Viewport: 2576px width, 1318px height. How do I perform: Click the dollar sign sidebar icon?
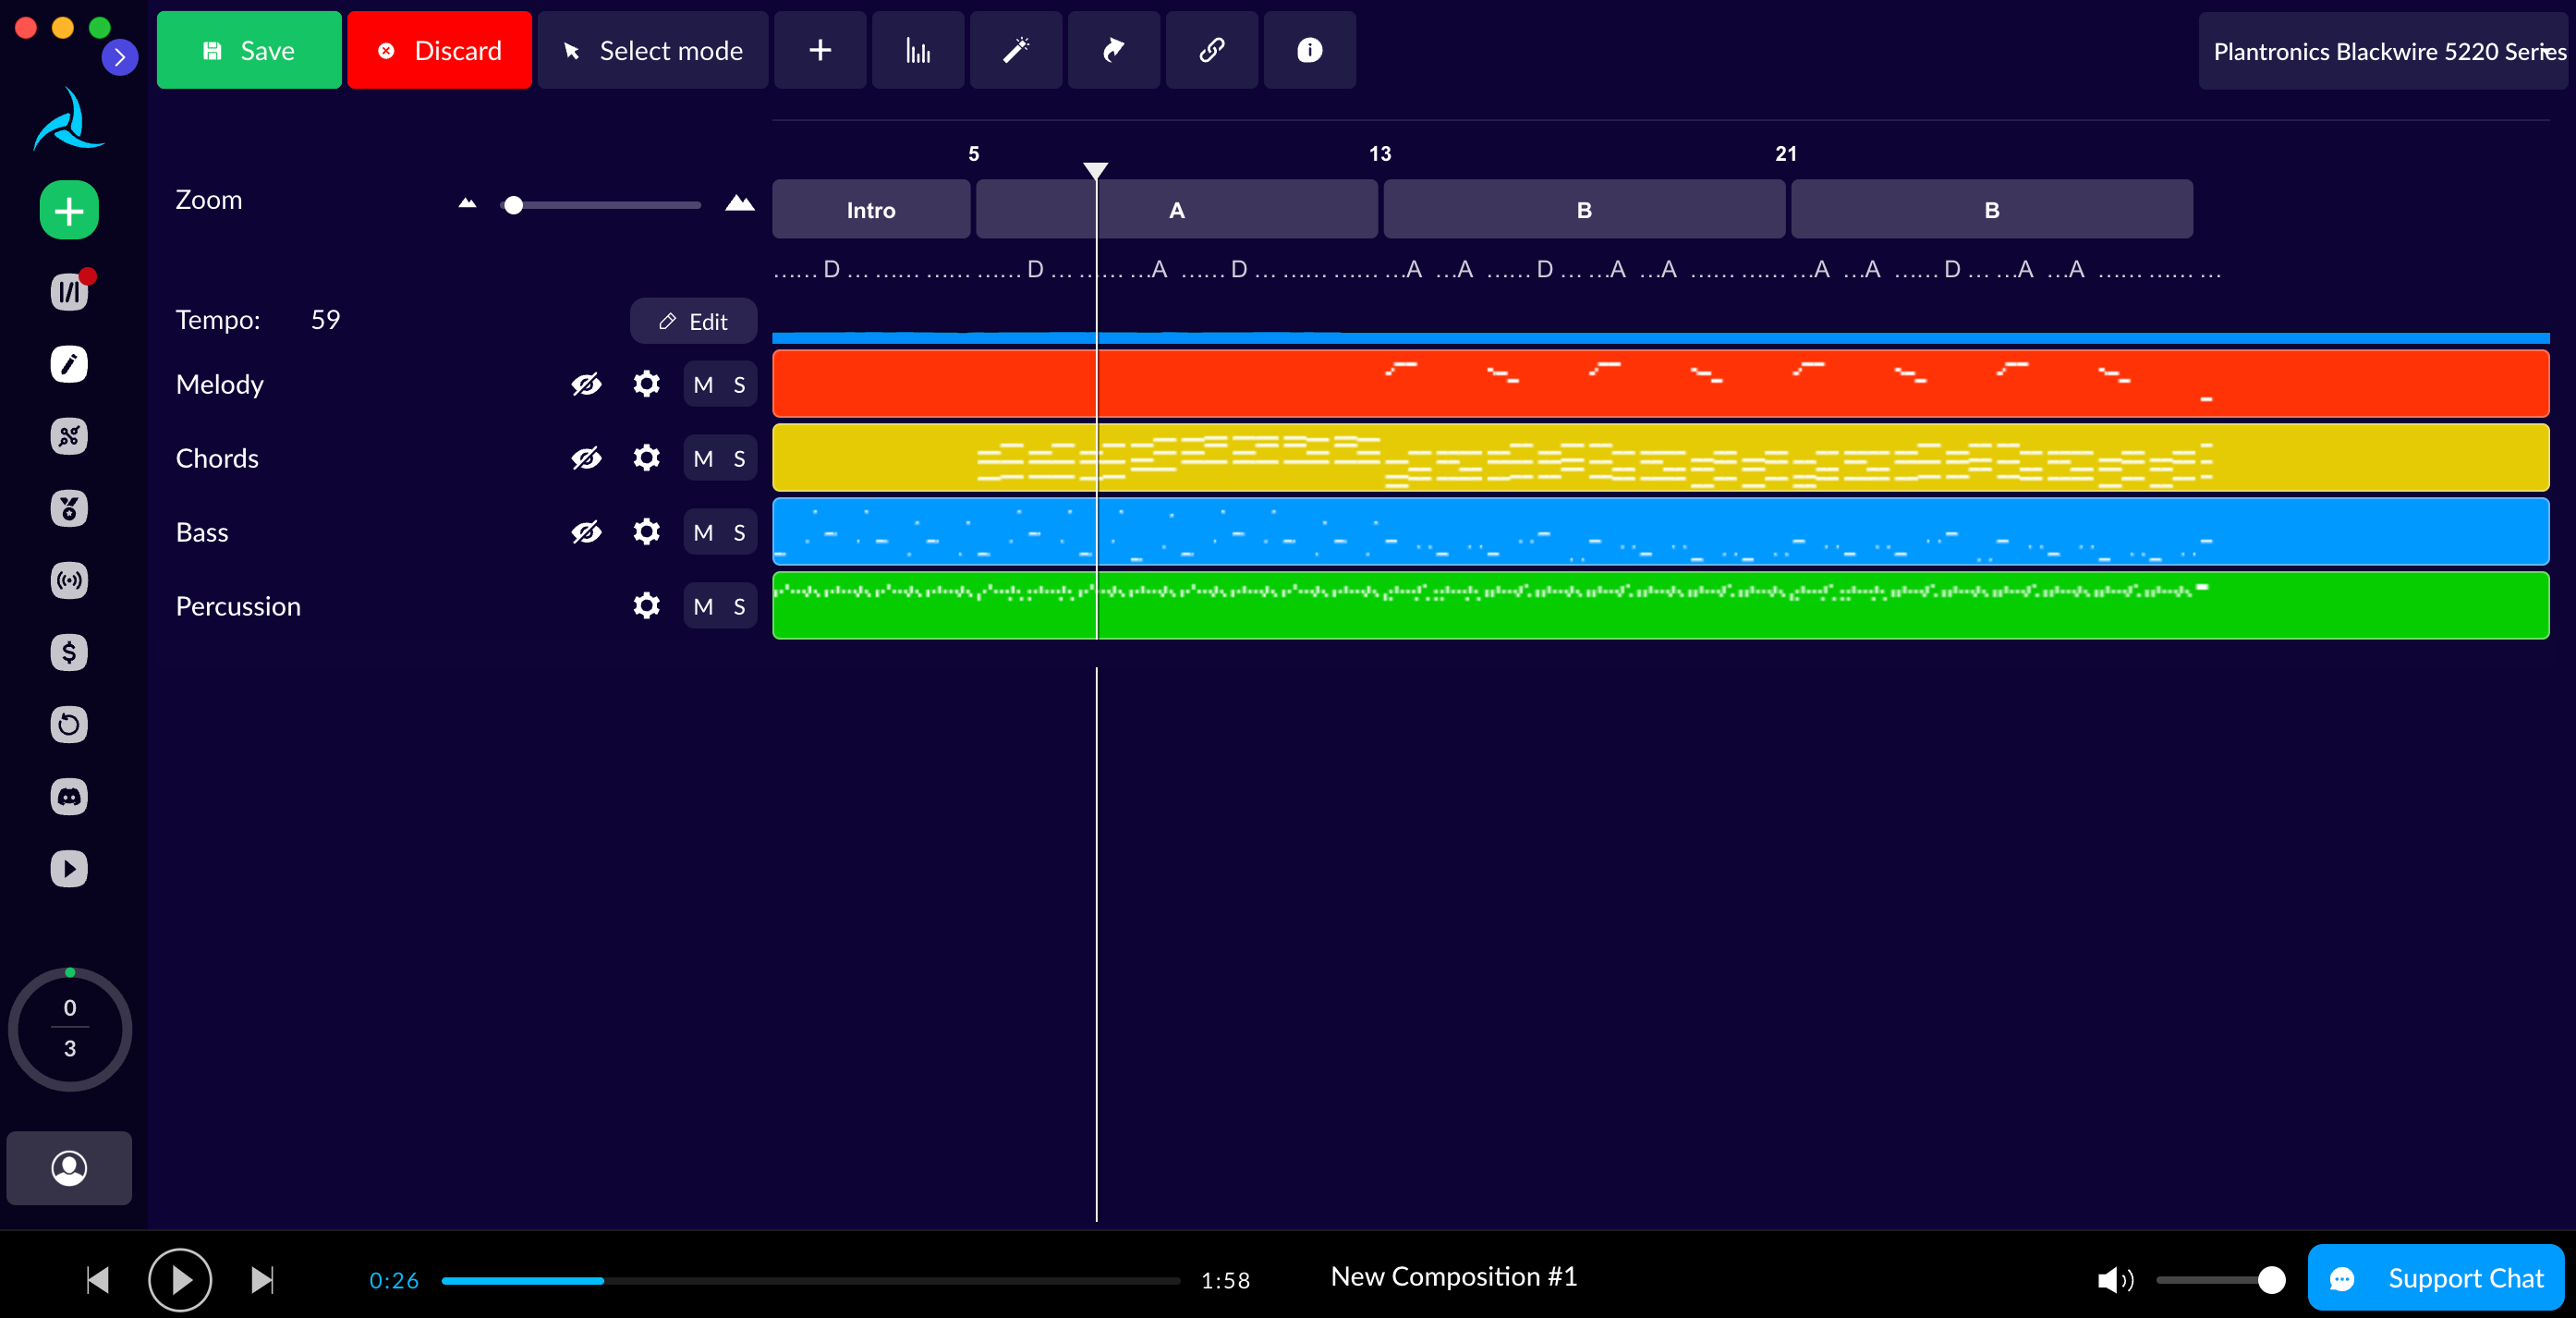69,653
